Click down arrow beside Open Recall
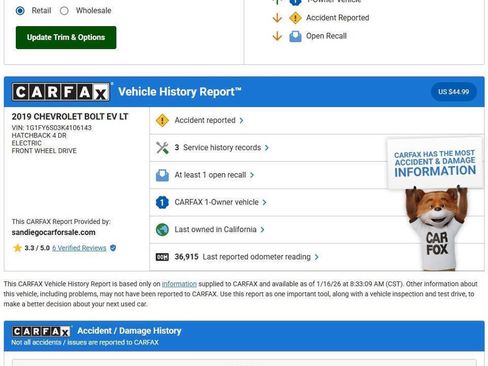Image resolution: width=488 pixels, height=366 pixels. tap(277, 36)
